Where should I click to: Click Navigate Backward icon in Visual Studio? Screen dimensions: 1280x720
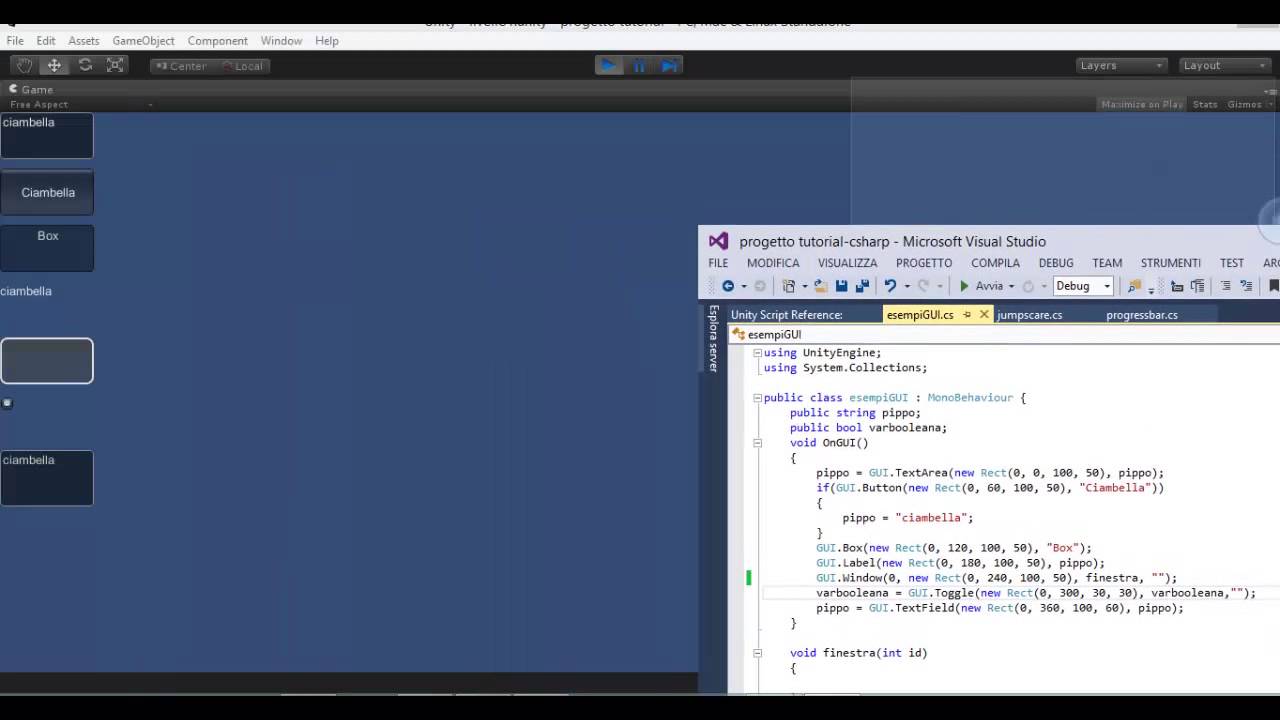[728, 286]
